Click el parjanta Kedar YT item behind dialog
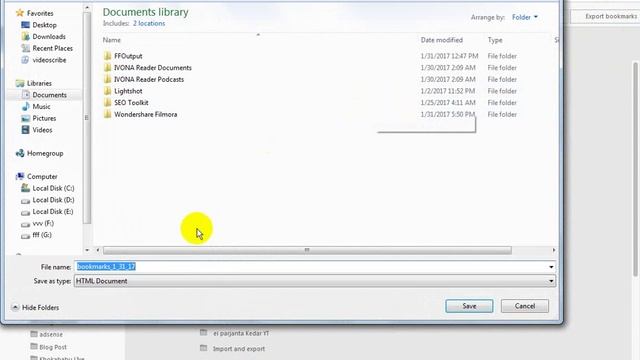 pyautogui.click(x=241, y=333)
